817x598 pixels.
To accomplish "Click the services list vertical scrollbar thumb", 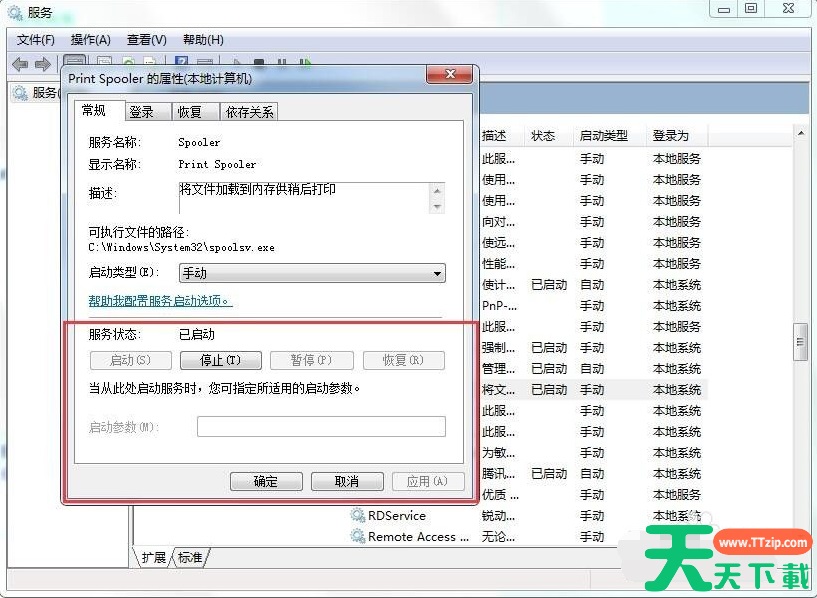I will 800,341.
